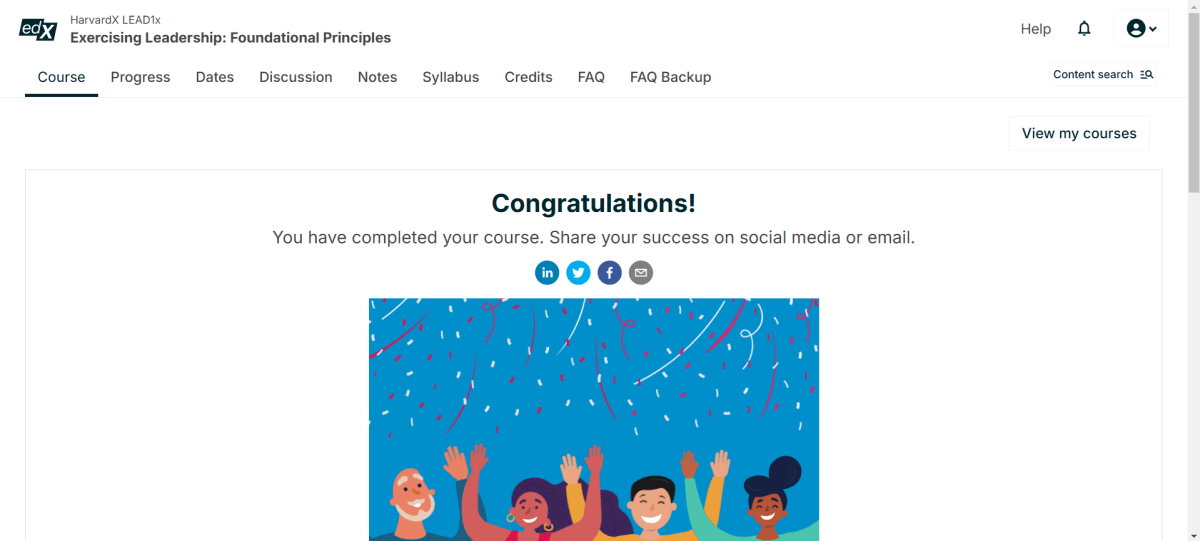Image resolution: width=1200 pixels, height=541 pixels.
Task: Go to the Discussion tab
Action: [x=296, y=77]
